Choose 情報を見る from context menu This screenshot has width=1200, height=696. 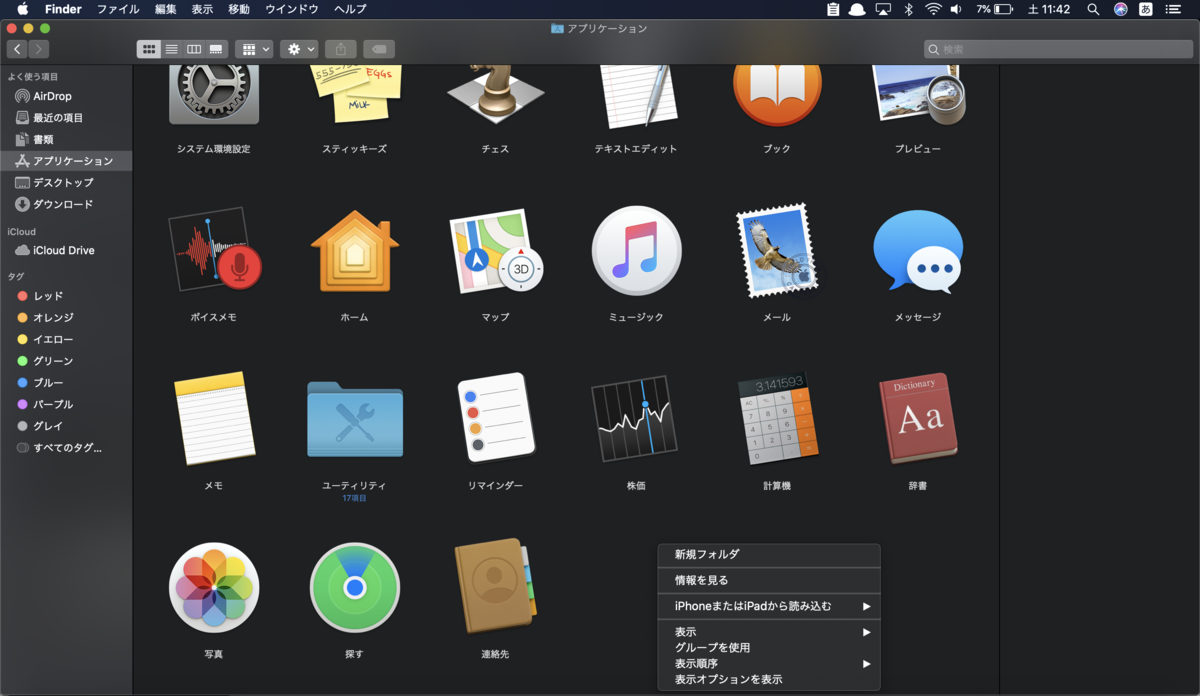[x=769, y=580]
